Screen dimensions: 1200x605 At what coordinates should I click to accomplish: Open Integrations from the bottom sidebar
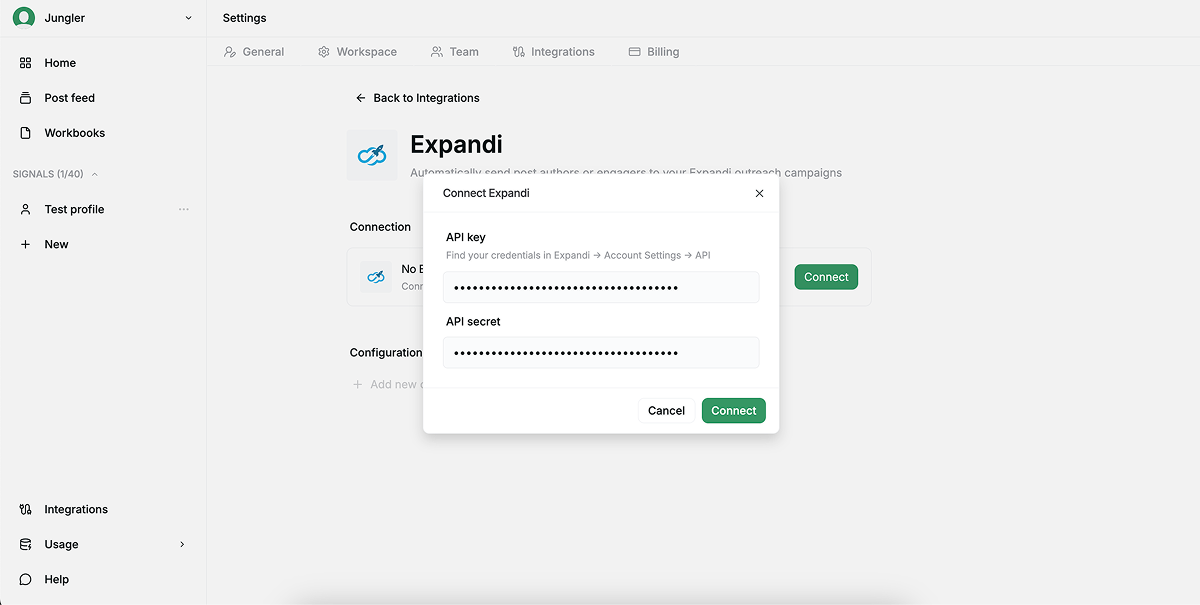click(75, 509)
